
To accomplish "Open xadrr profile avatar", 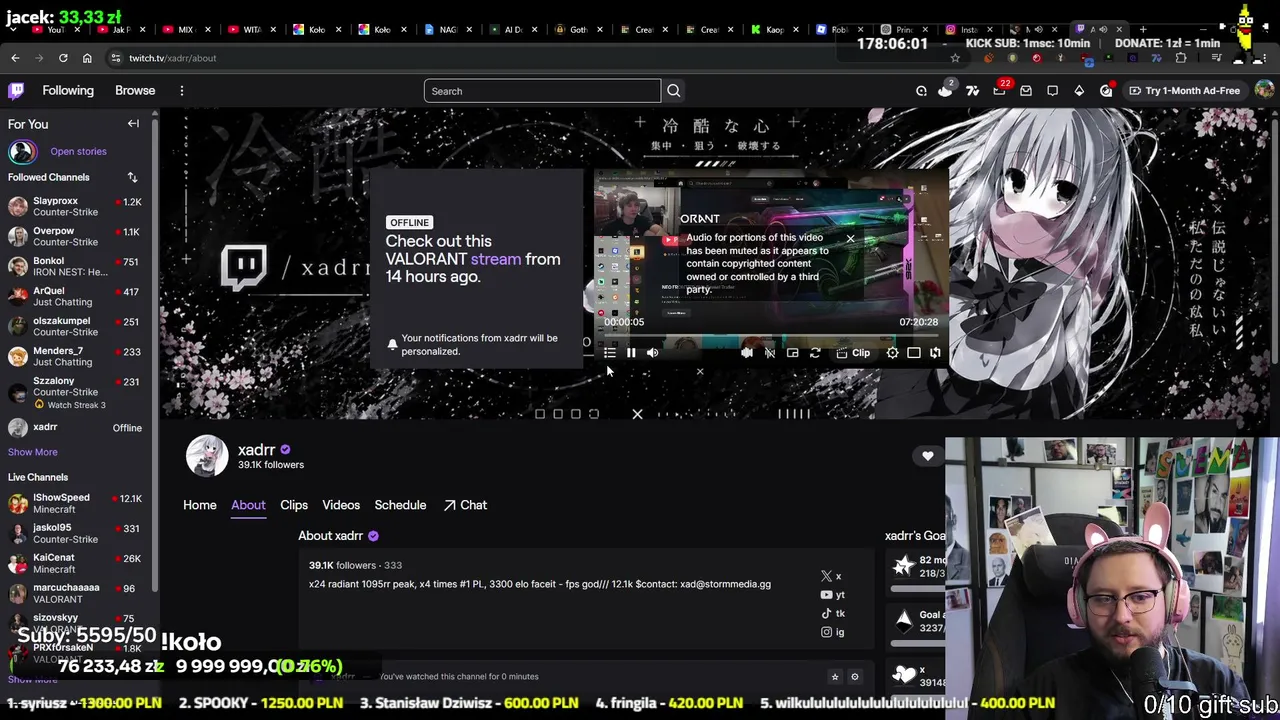I will 207,456.
